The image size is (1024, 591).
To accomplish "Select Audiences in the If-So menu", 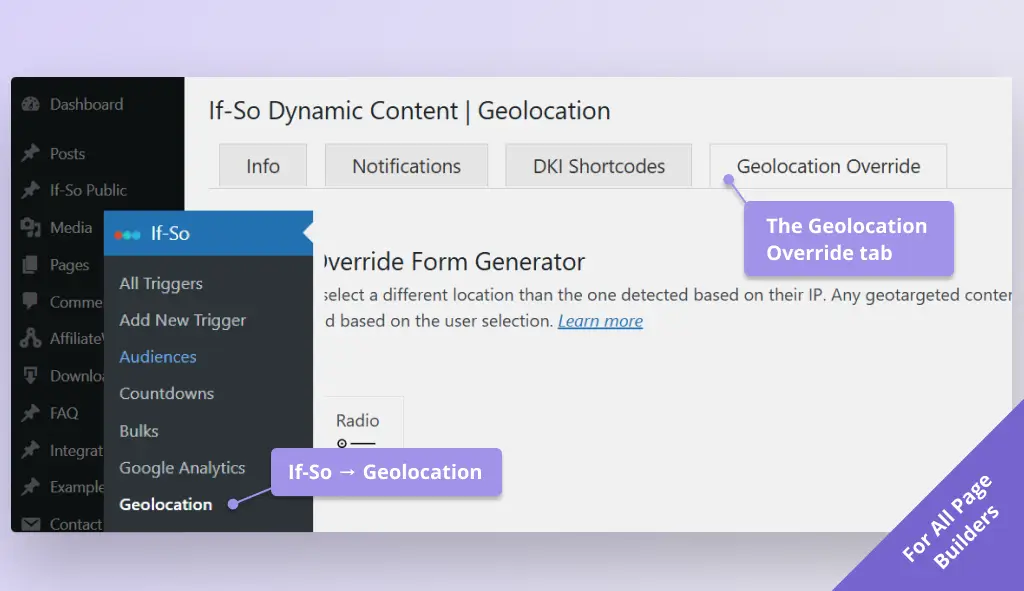I will [157, 356].
